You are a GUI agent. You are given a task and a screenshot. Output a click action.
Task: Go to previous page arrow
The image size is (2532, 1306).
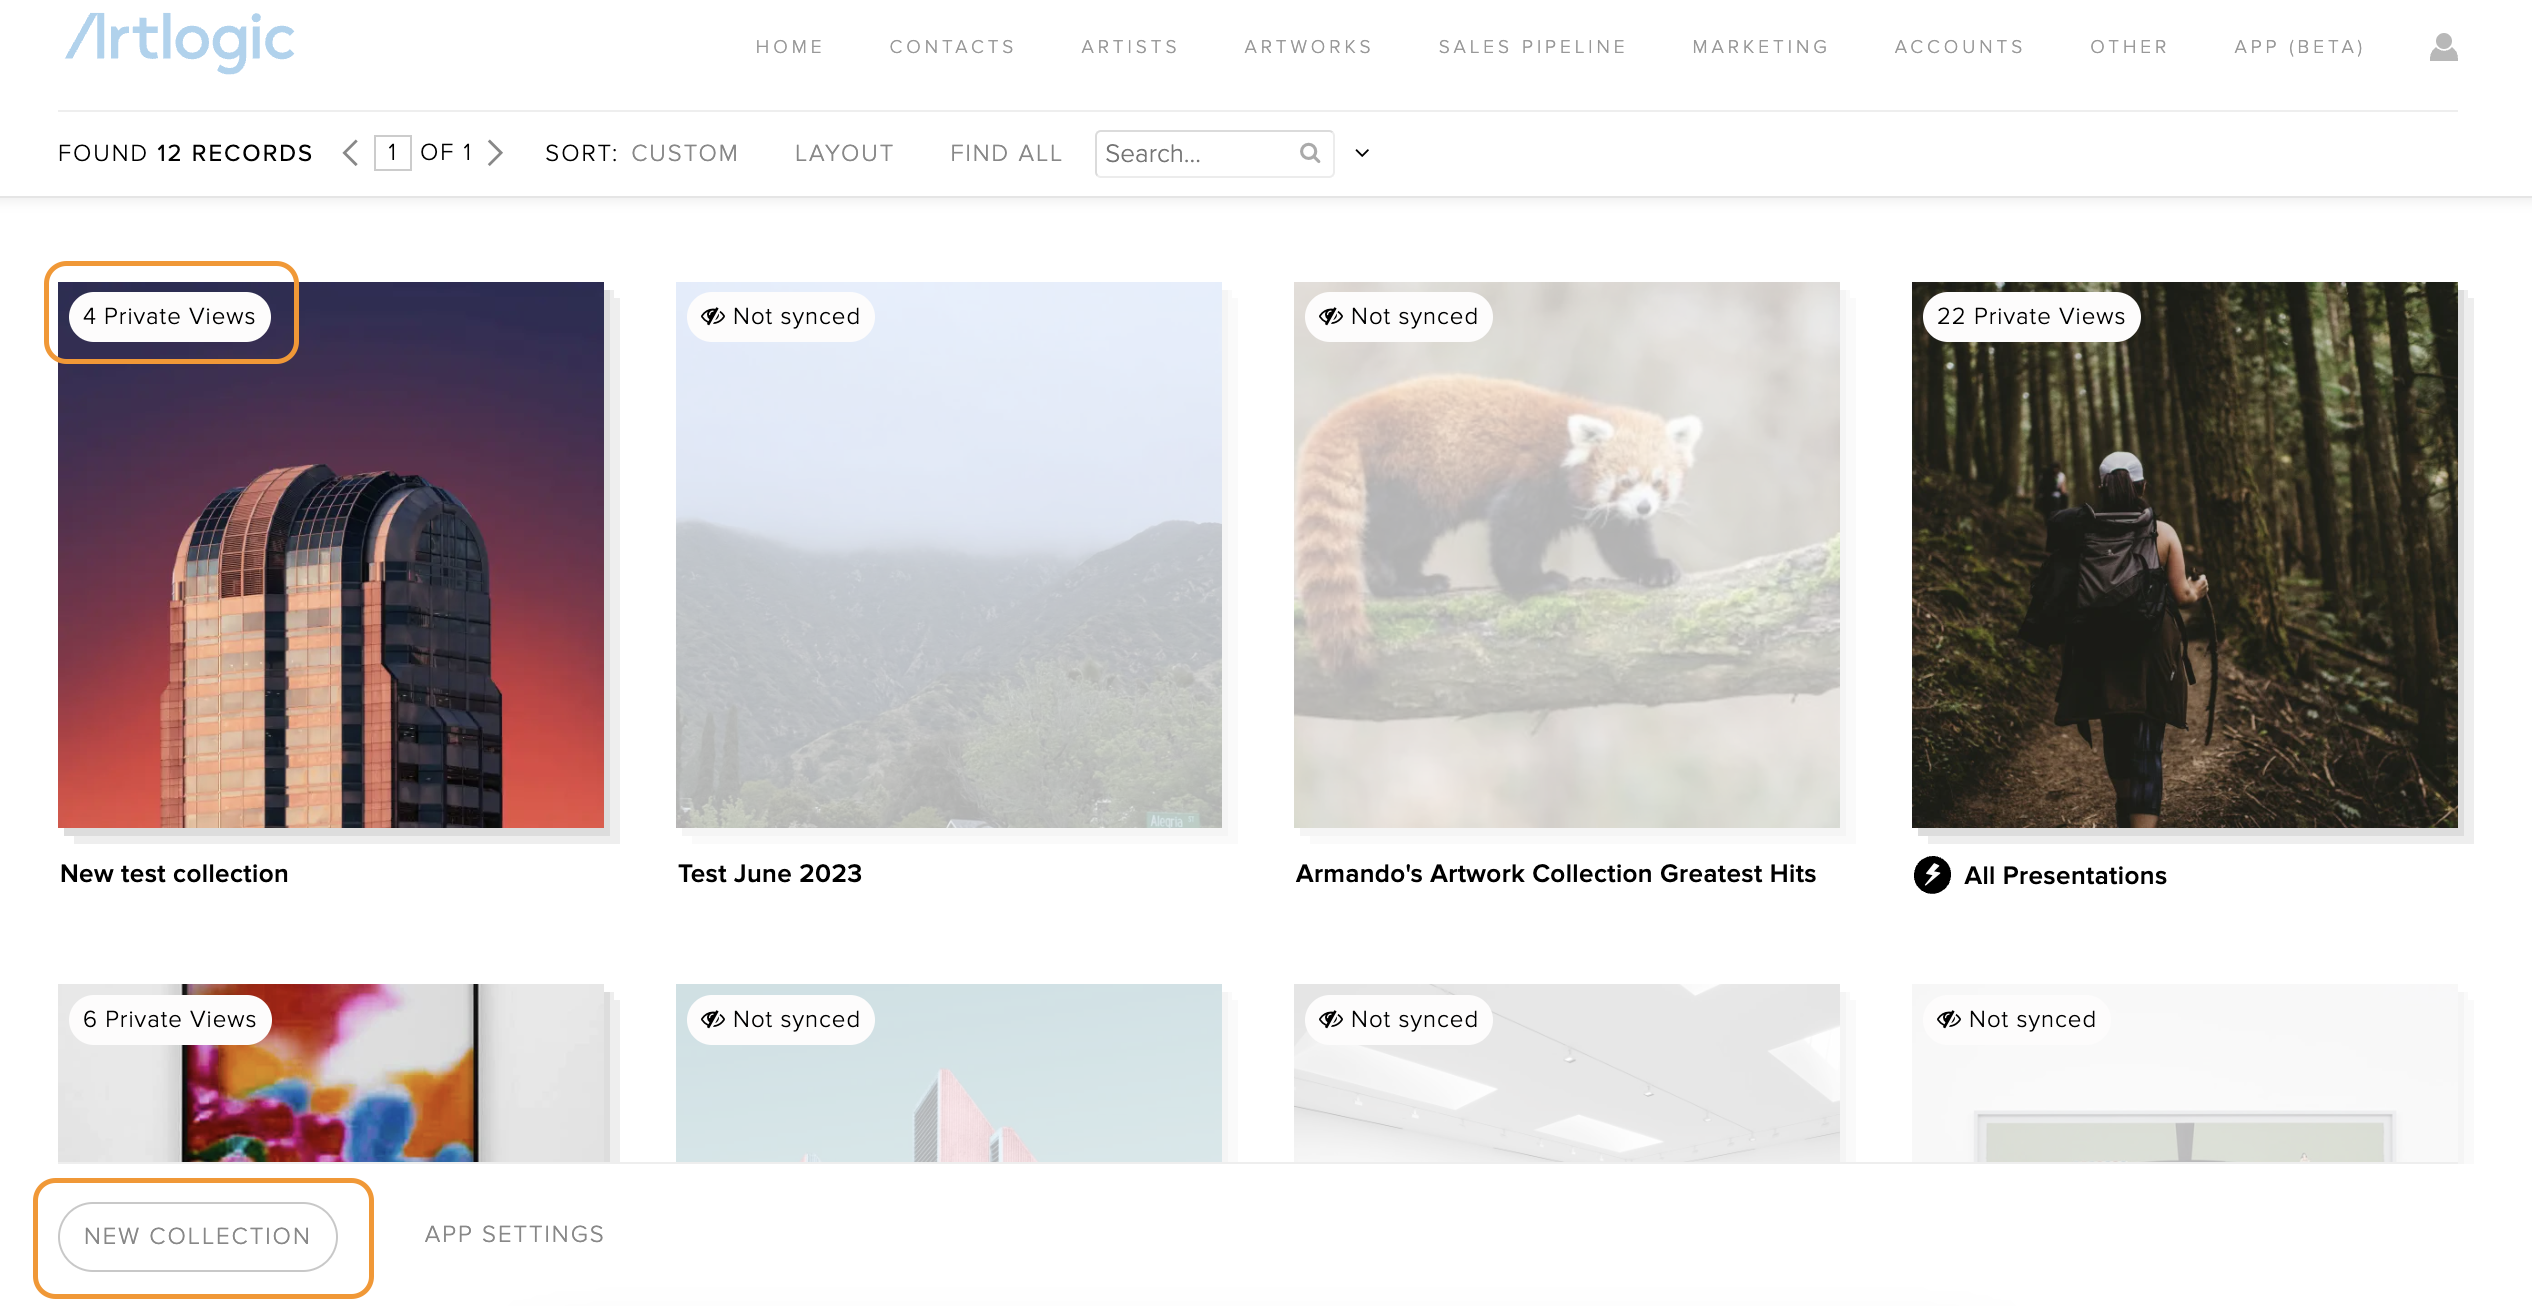coord(350,153)
